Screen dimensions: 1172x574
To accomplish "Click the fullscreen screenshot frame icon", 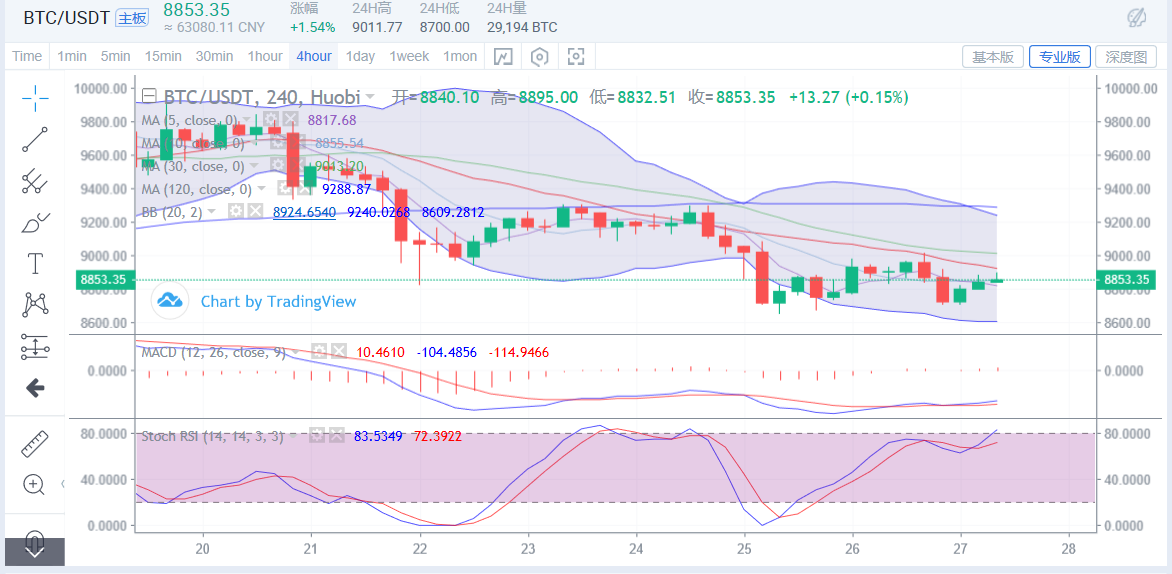I will tap(576, 56).
